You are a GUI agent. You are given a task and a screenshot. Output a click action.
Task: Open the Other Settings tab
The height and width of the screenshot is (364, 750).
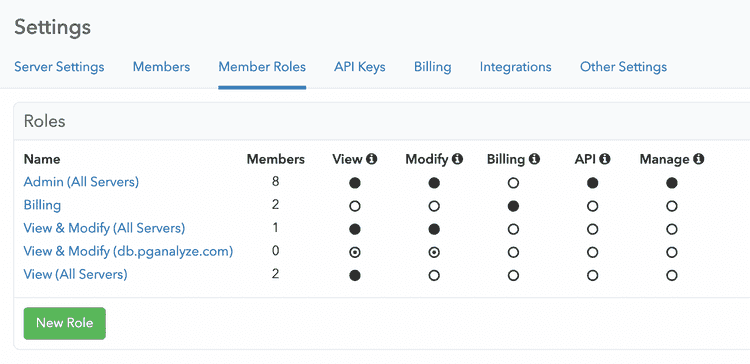(x=623, y=67)
